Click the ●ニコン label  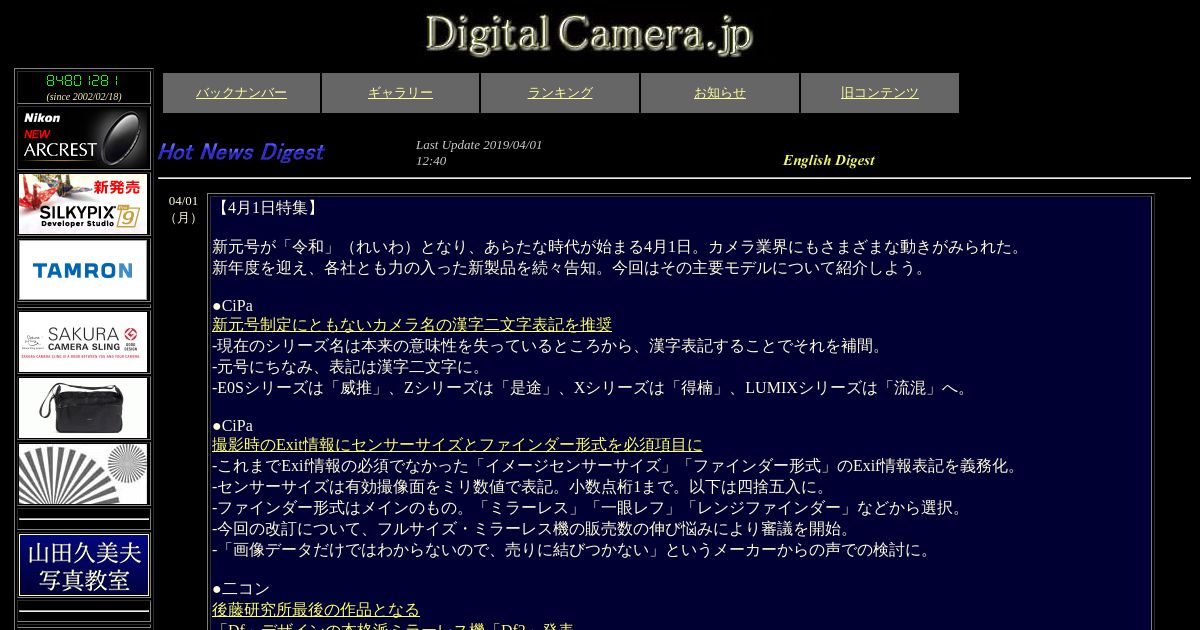(241, 589)
